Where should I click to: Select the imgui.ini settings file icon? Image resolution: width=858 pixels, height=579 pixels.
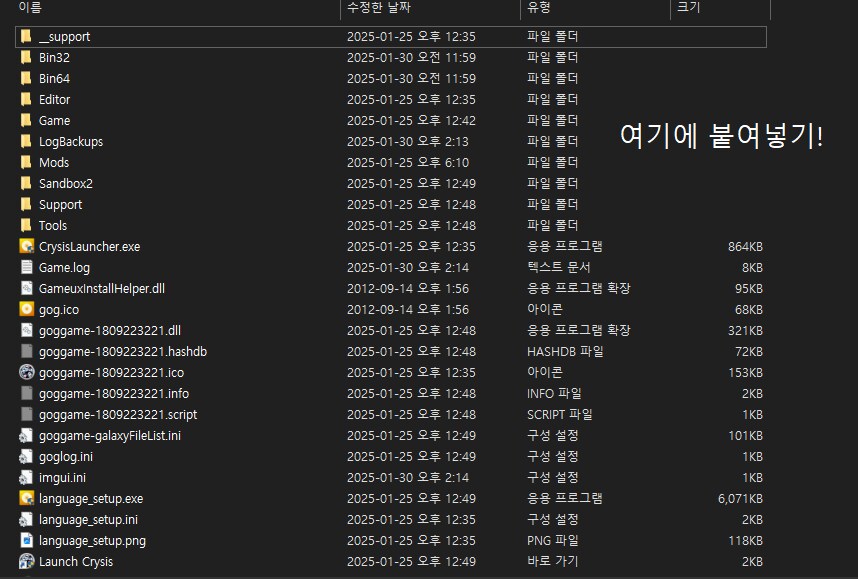coord(26,477)
